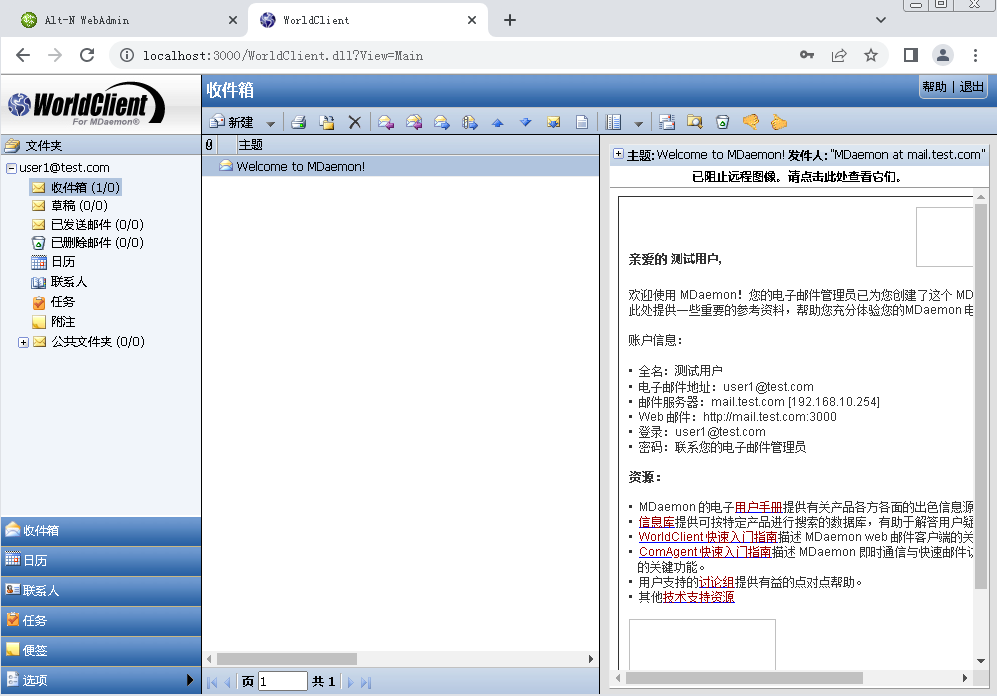Viewport: 997px width, 696px height.
Task: Open the 用户手册 link
Action: pyautogui.click(x=759, y=507)
